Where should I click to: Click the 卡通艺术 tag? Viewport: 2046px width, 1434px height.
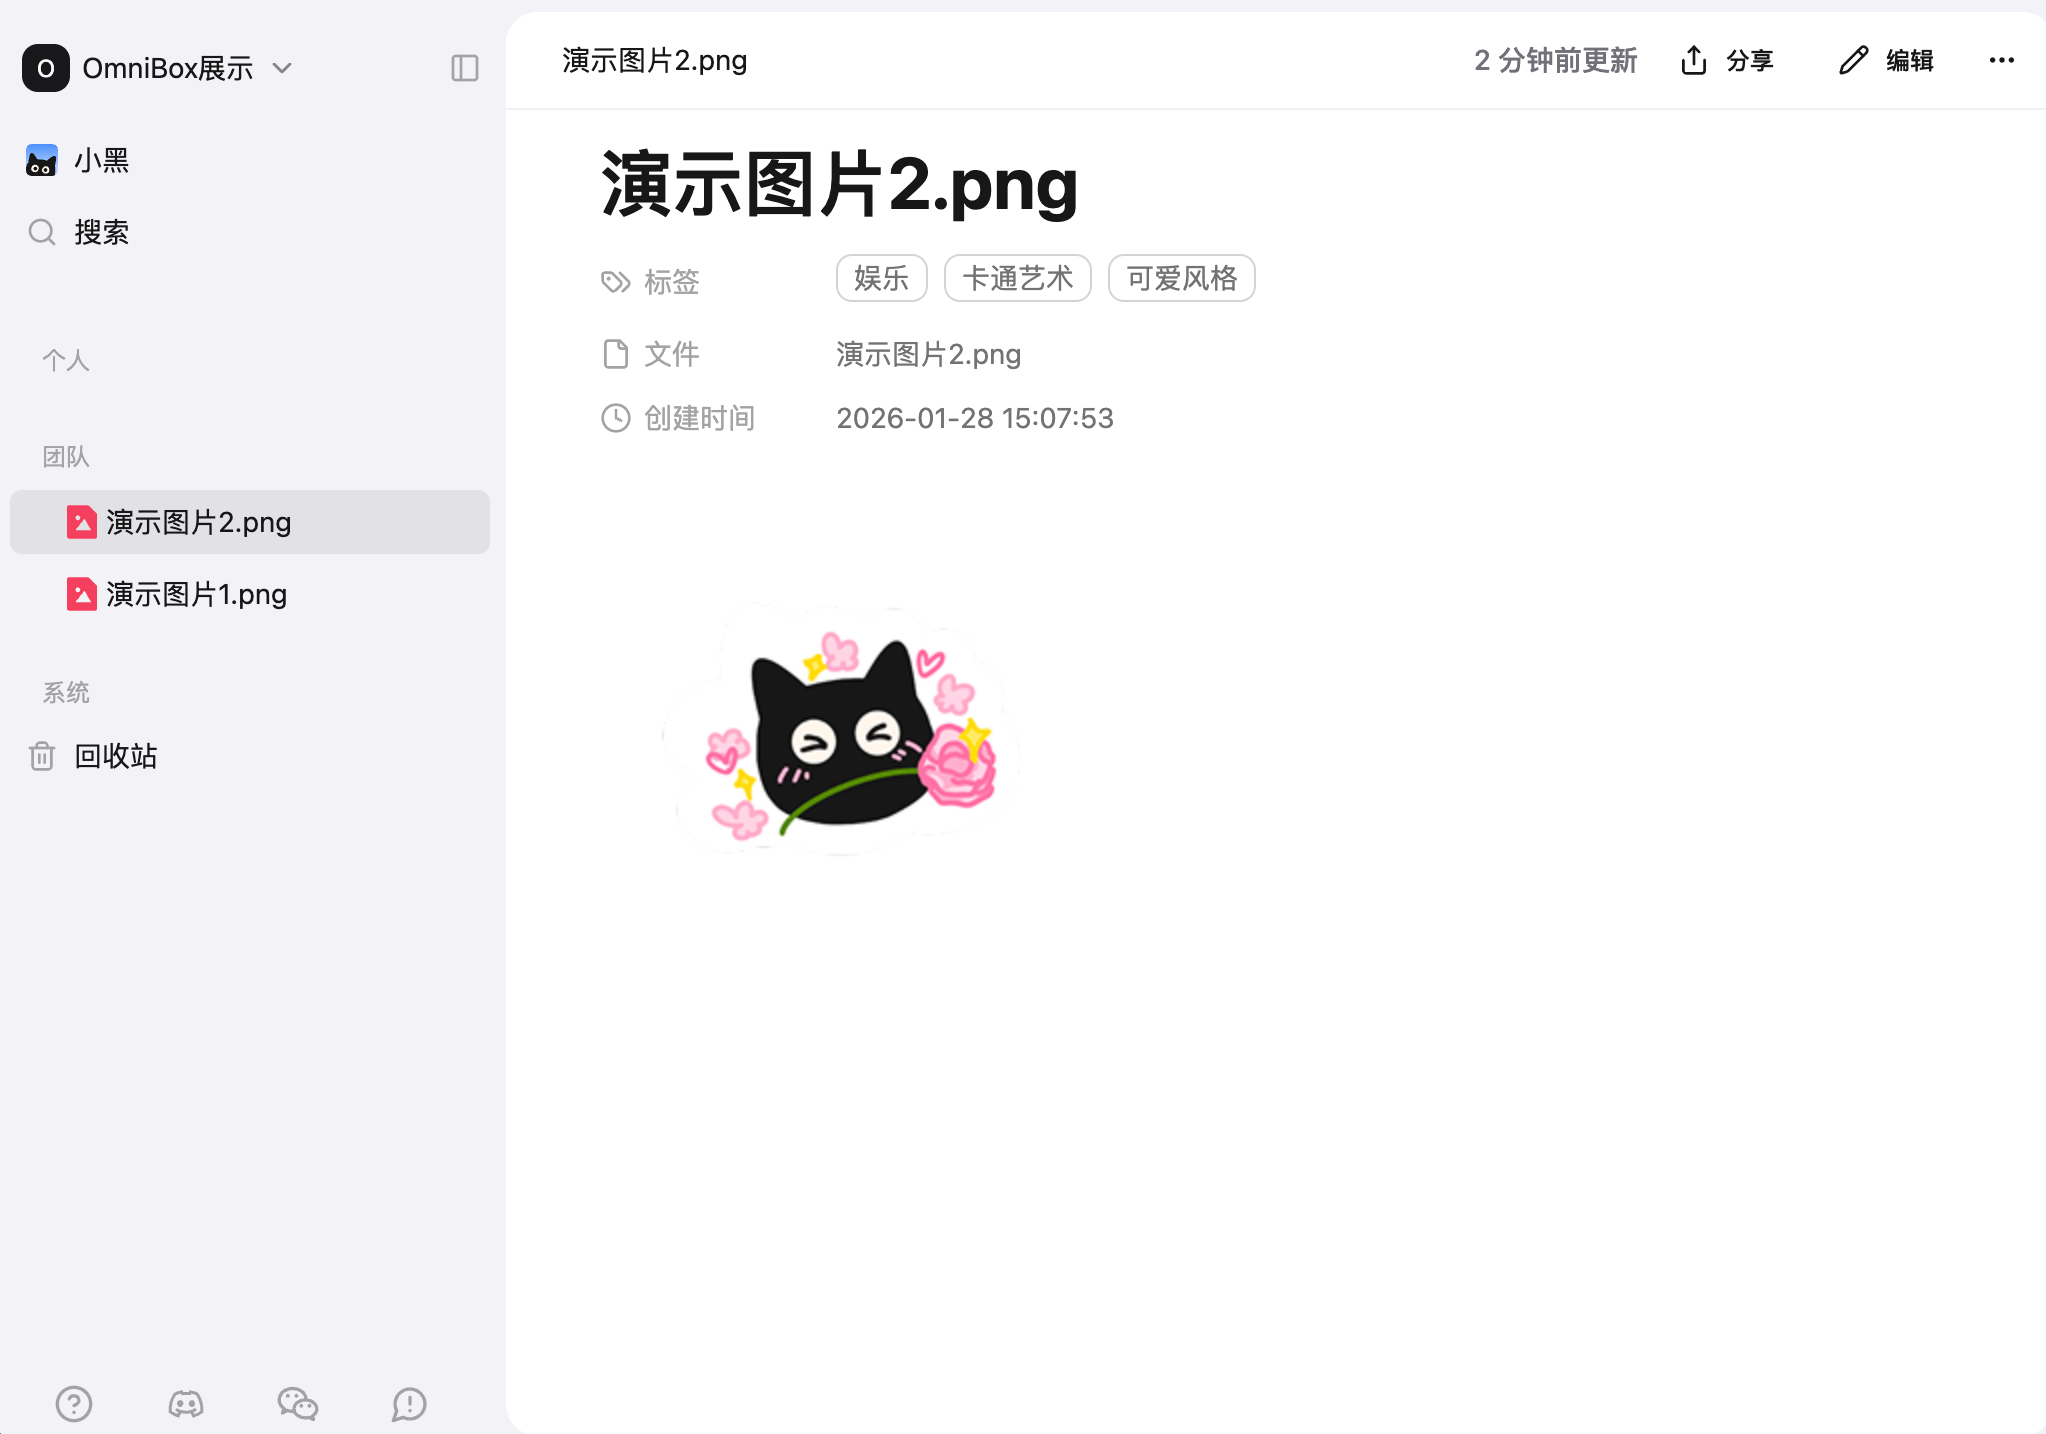pyautogui.click(x=1017, y=278)
